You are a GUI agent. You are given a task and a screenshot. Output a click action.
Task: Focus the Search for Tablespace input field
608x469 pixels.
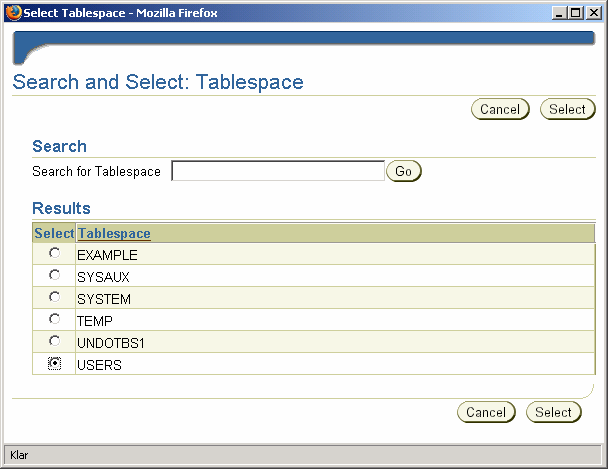[278, 171]
